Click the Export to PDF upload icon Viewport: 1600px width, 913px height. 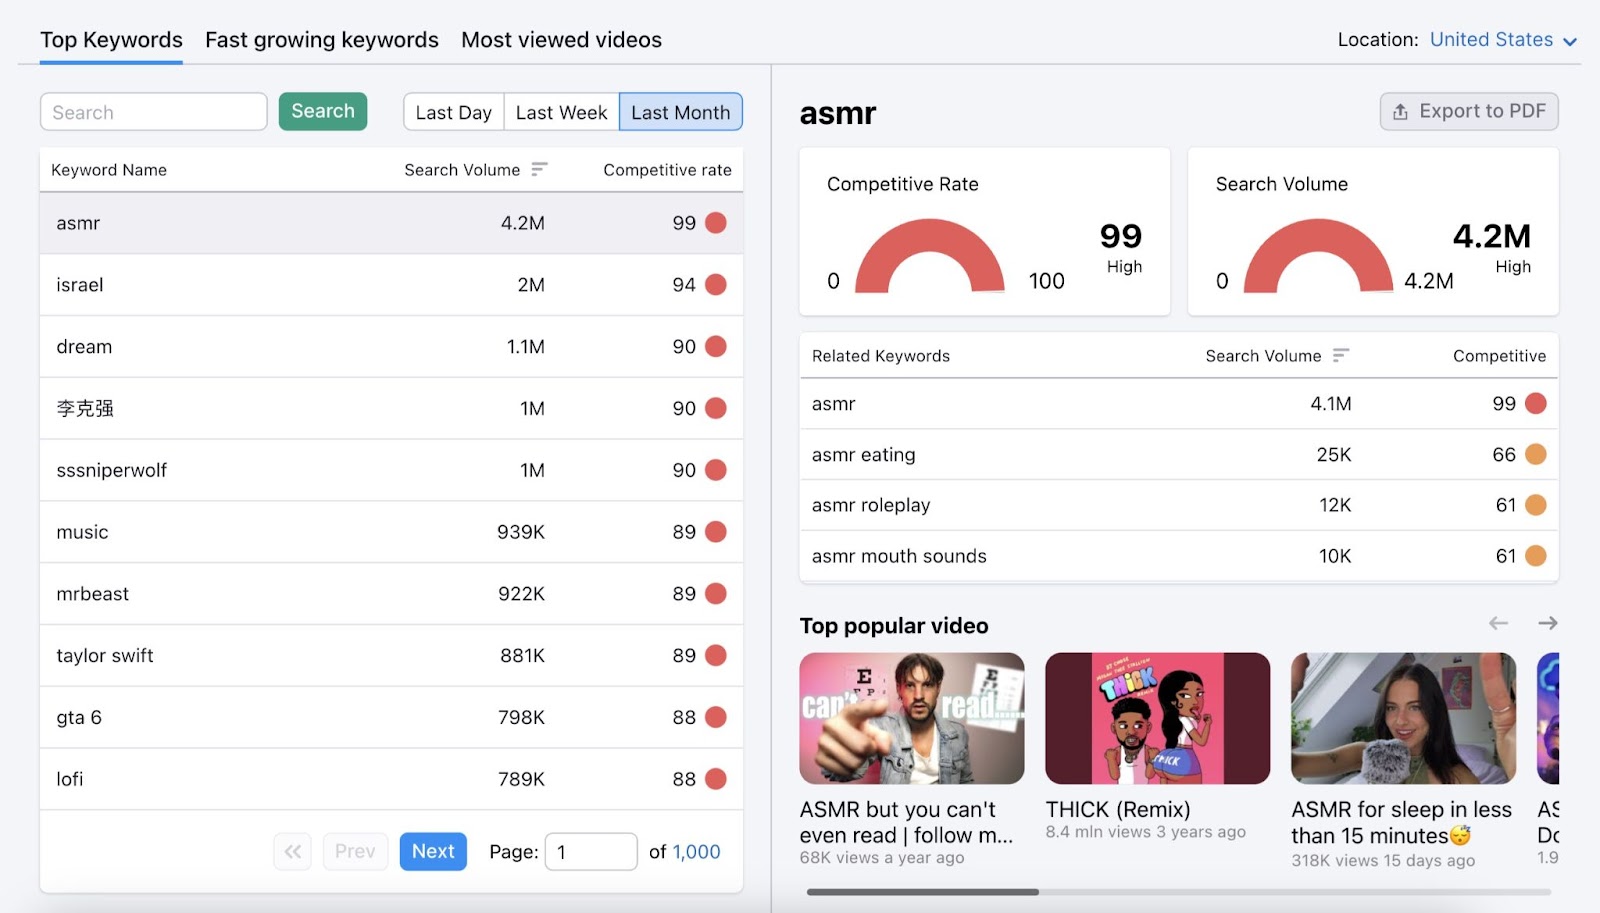point(1400,111)
